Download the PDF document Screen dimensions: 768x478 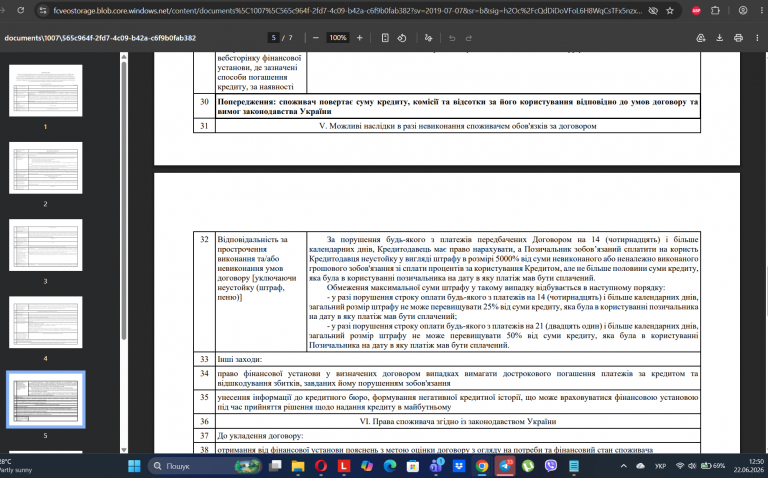pos(720,38)
